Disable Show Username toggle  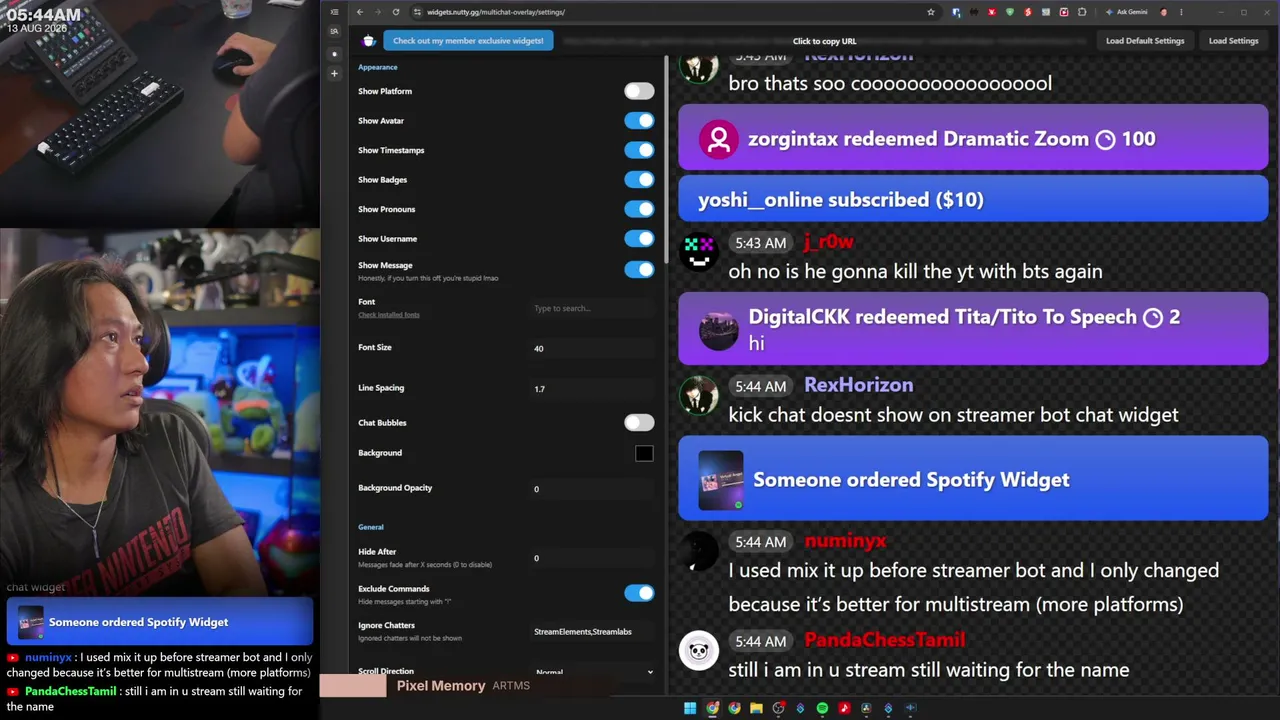tap(639, 239)
